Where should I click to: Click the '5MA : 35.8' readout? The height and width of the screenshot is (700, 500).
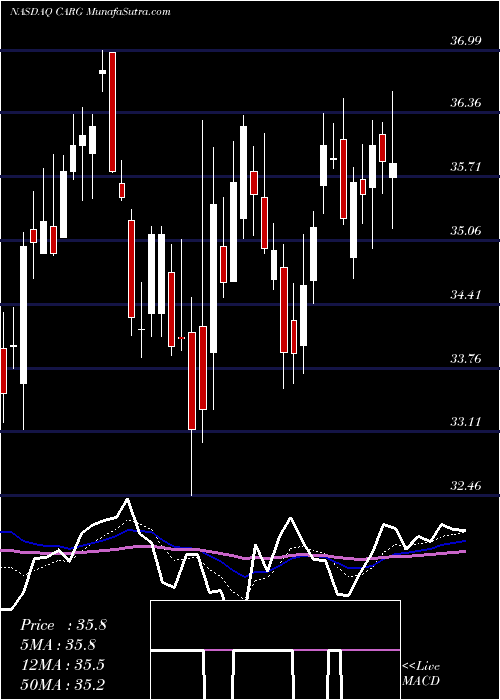pos(58,645)
